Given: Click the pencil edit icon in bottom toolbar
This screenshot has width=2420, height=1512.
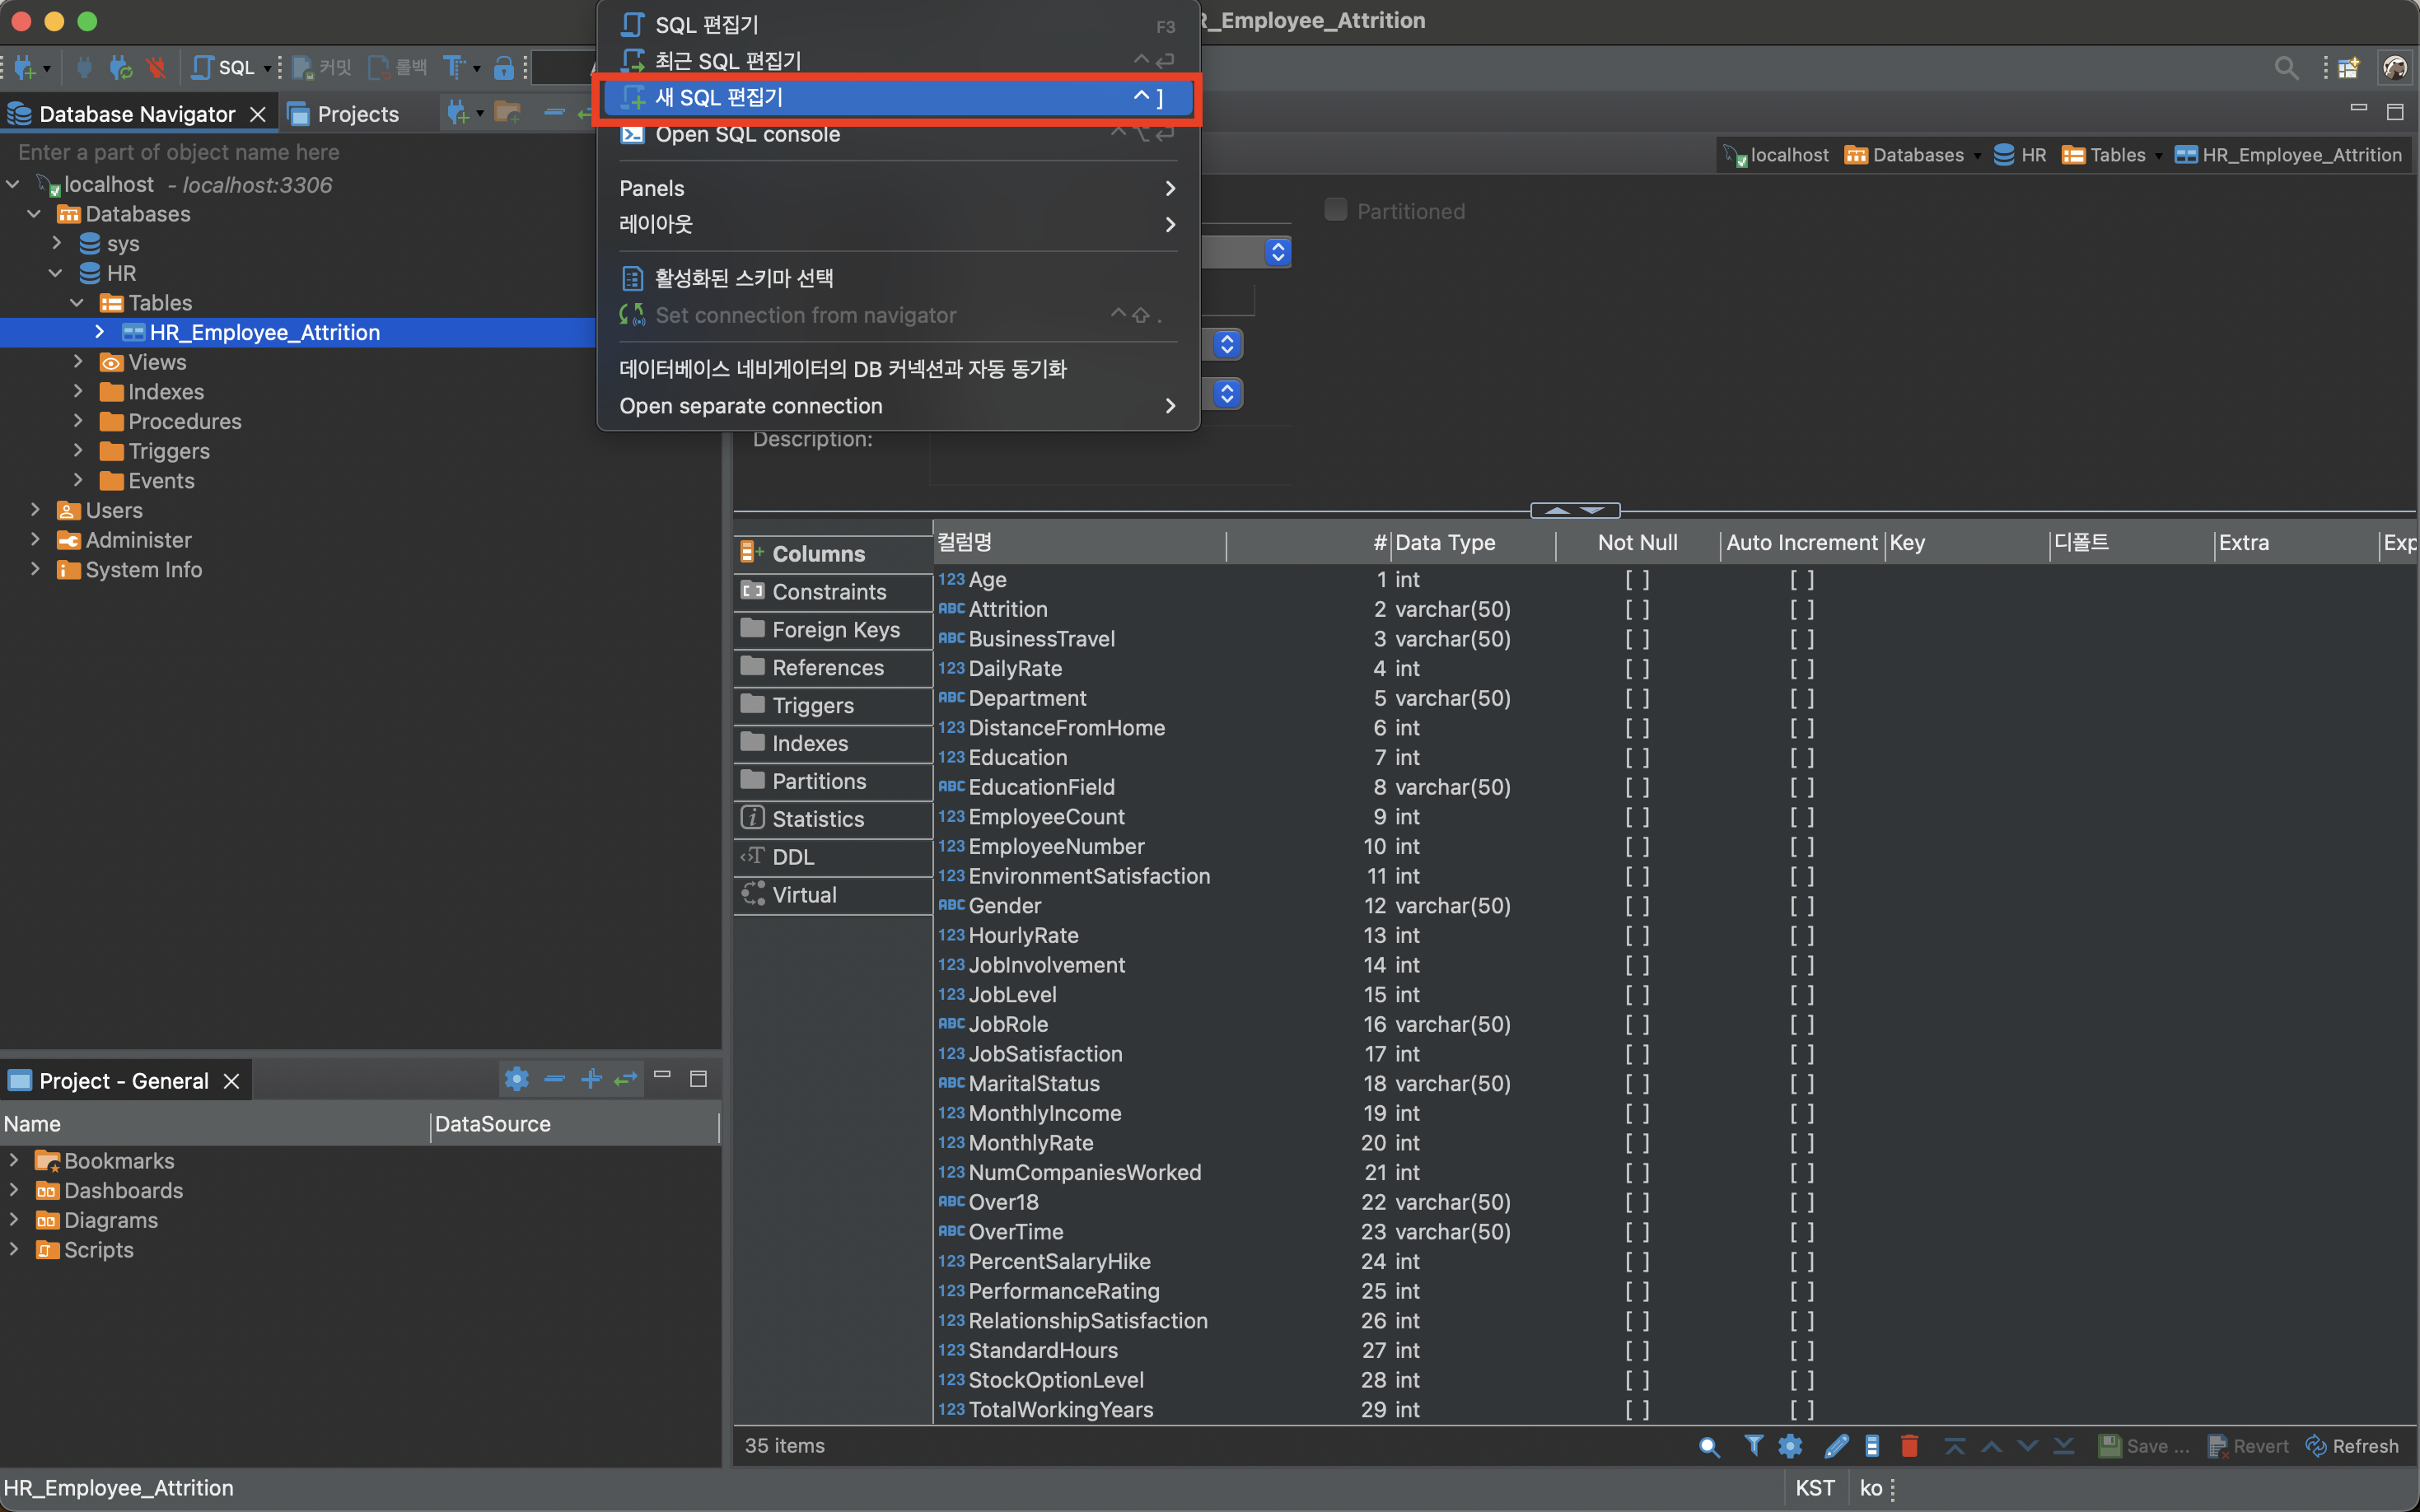Looking at the screenshot, I should 1835,1446.
